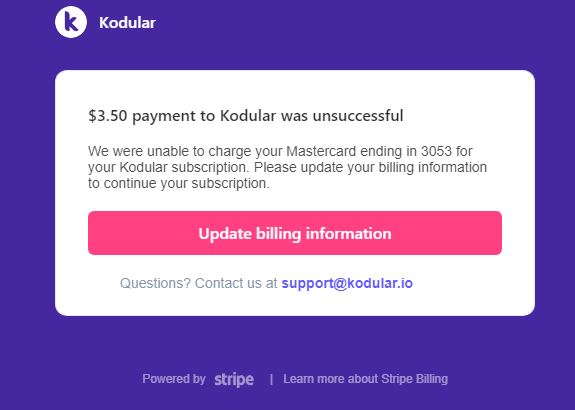Screen dimensions: 575x410
Task: Click the card ending number 3053
Action: click(436, 151)
